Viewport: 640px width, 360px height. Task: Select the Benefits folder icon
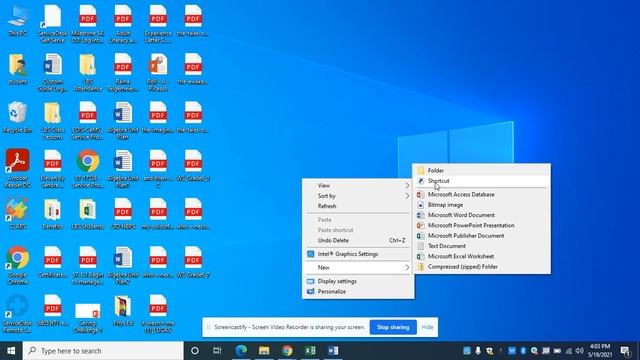point(53,214)
